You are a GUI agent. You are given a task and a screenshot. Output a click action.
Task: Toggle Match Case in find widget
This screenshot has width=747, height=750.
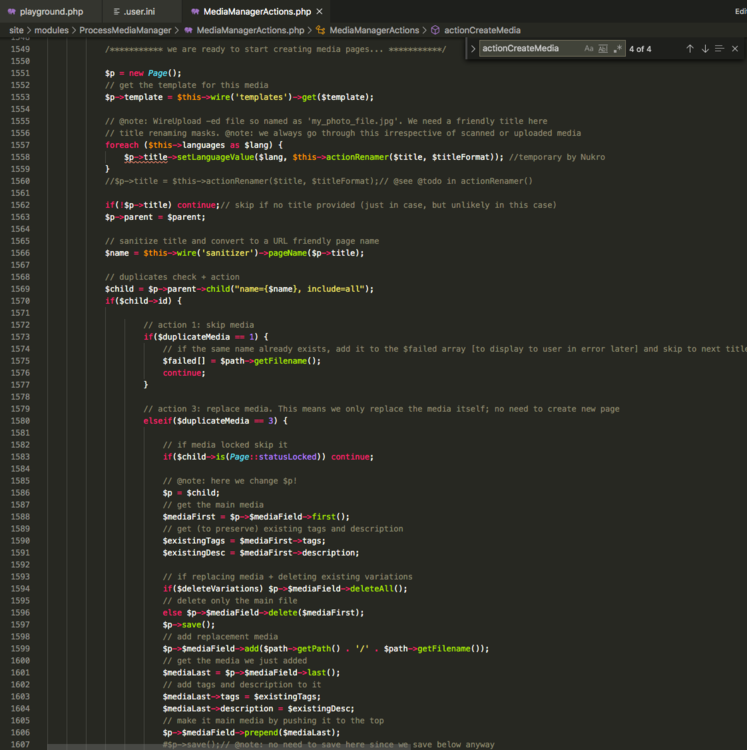[589, 49]
